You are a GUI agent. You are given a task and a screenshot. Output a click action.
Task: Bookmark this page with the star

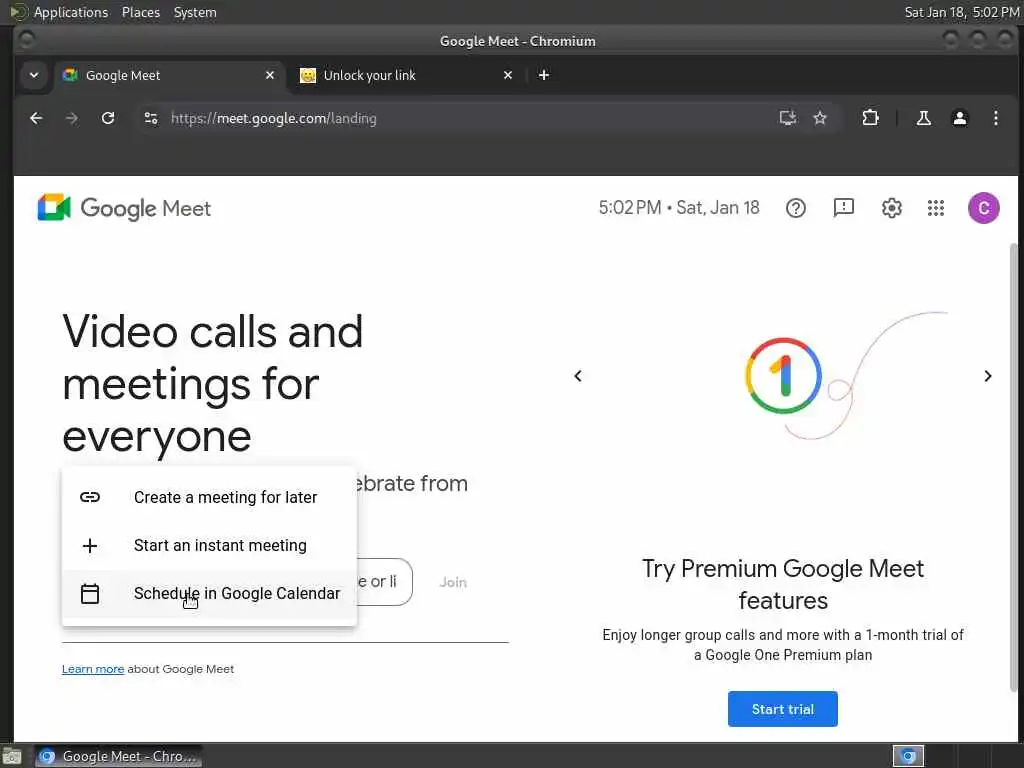pos(820,118)
